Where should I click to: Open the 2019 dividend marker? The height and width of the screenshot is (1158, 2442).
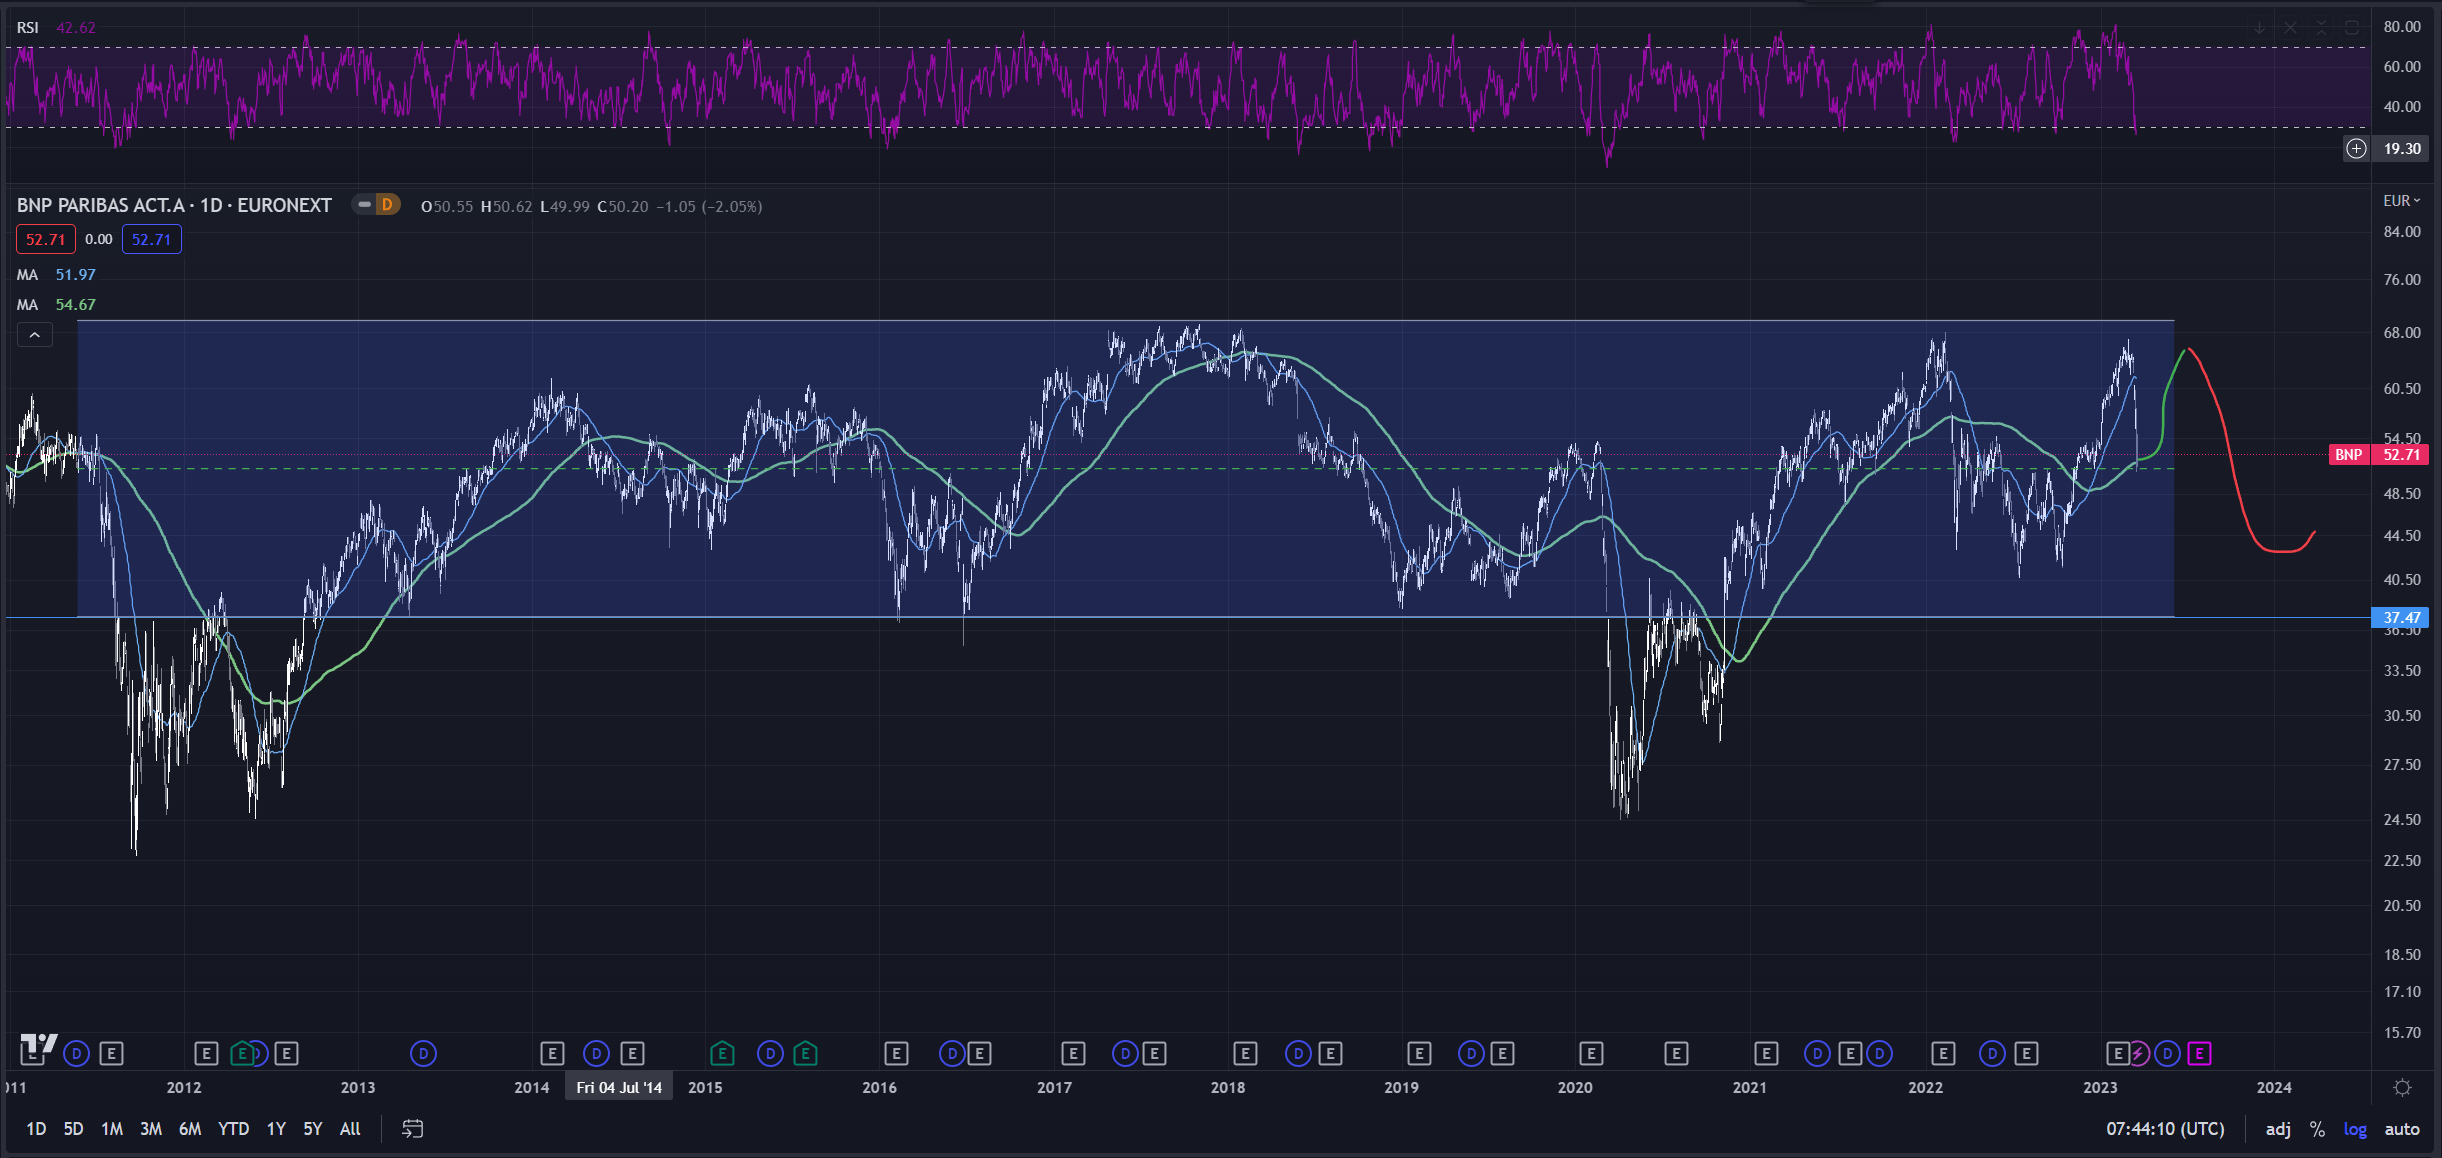[x=1471, y=1053]
